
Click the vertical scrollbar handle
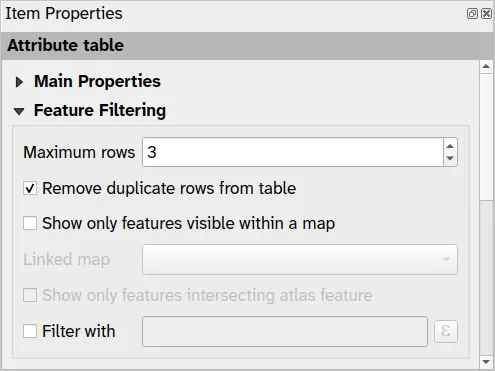point(486,137)
